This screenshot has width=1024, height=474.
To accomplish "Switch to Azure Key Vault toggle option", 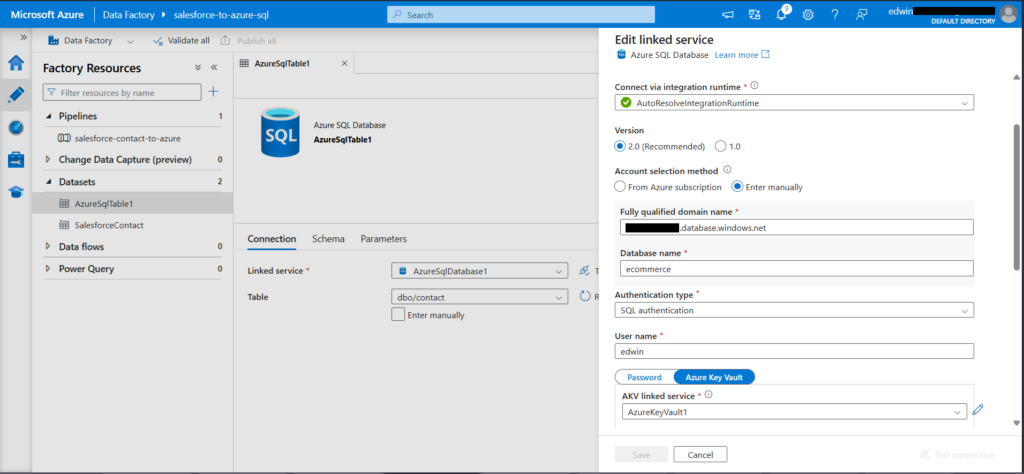I will tap(714, 377).
